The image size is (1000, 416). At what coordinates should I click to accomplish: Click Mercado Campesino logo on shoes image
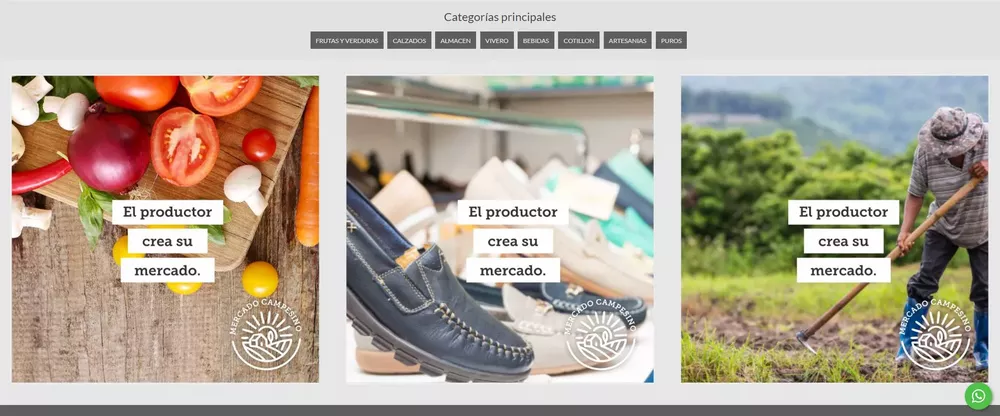tap(600, 334)
